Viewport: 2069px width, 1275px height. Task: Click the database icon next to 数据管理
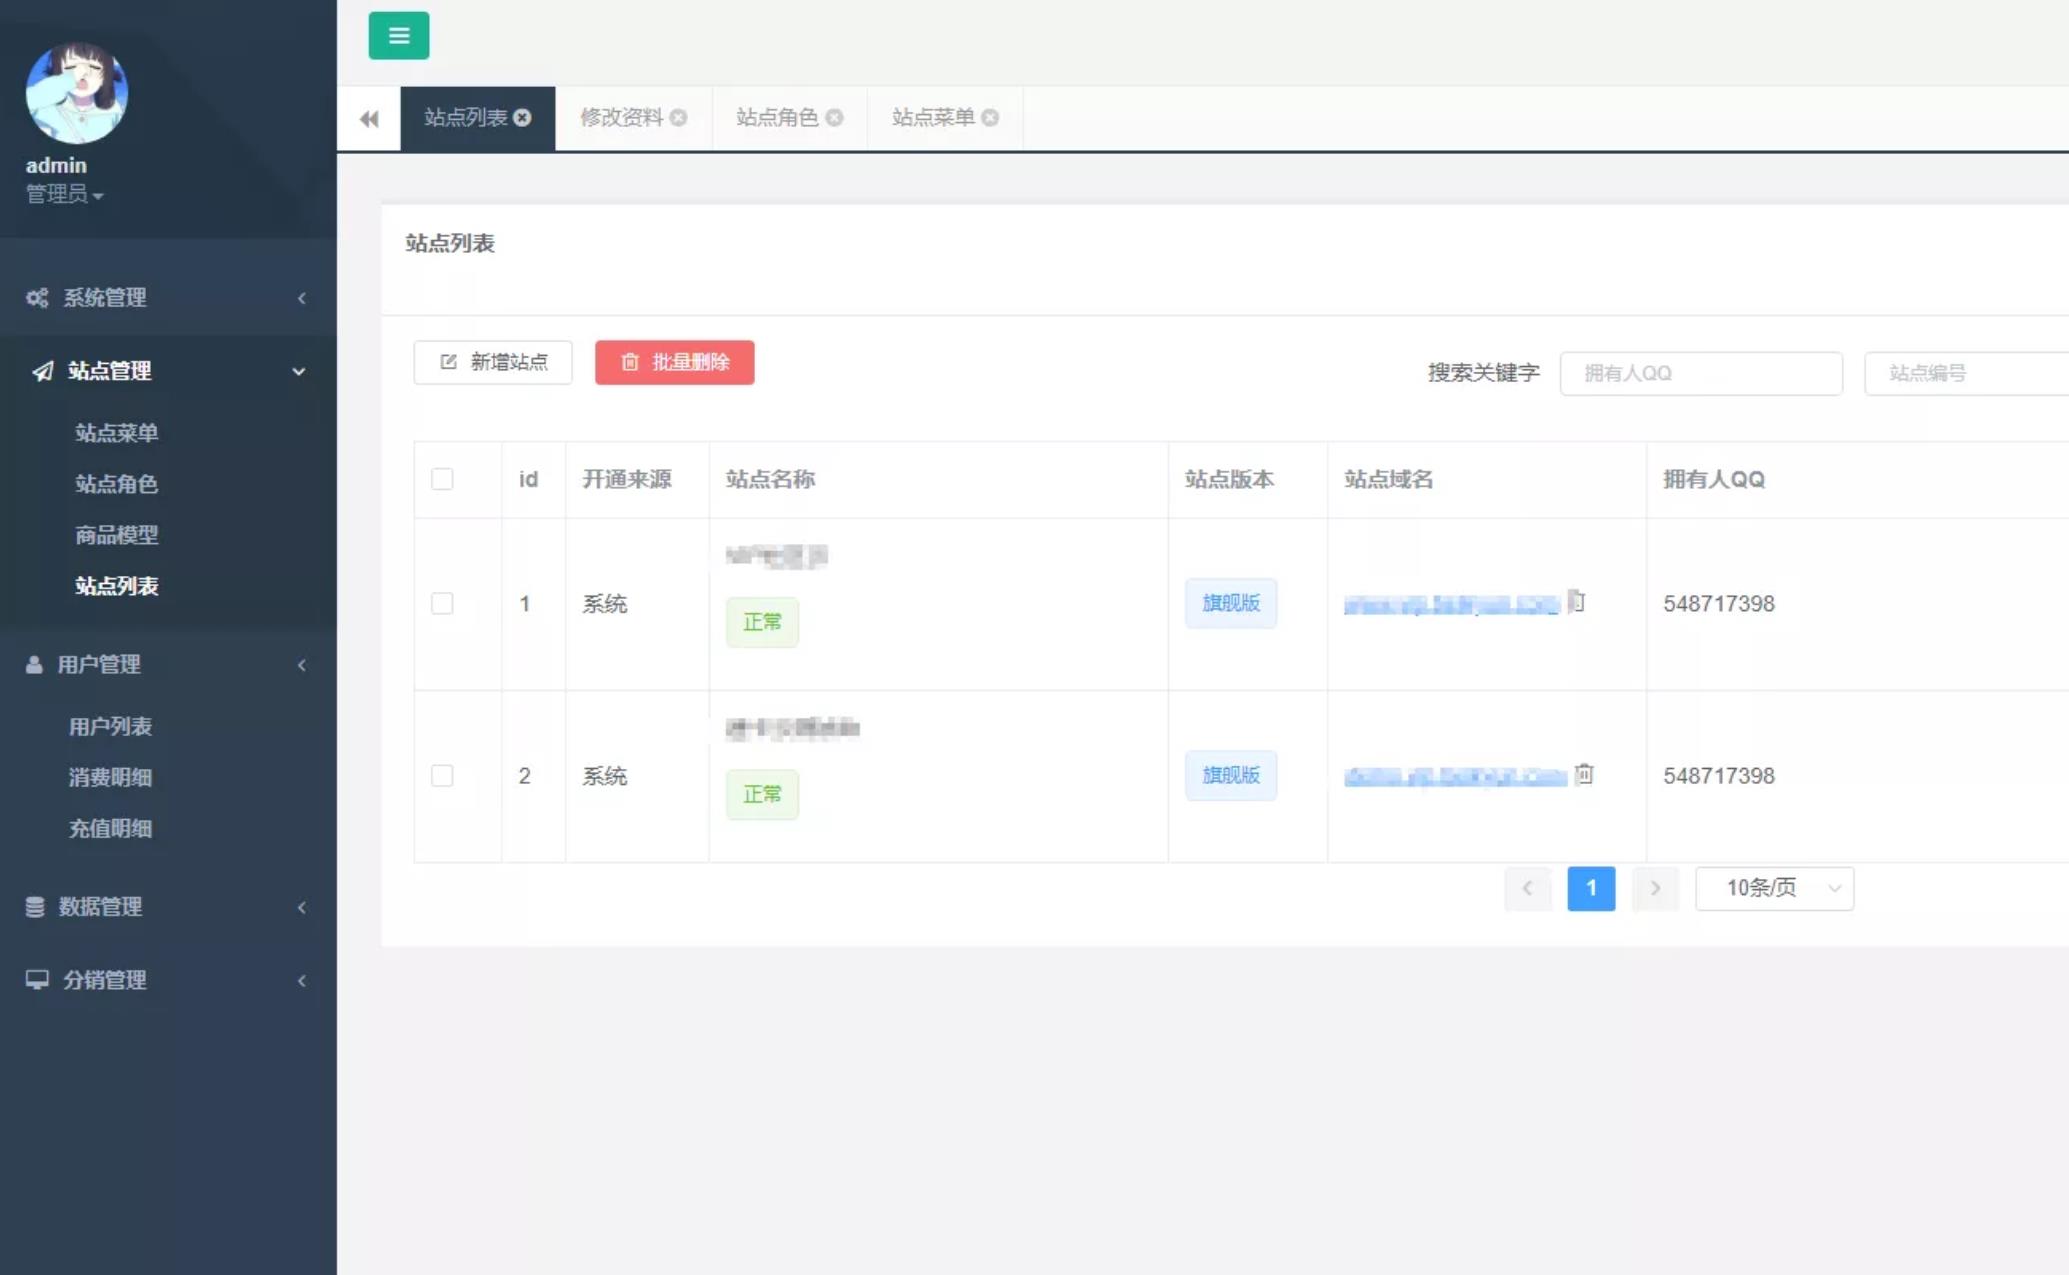point(36,906)
